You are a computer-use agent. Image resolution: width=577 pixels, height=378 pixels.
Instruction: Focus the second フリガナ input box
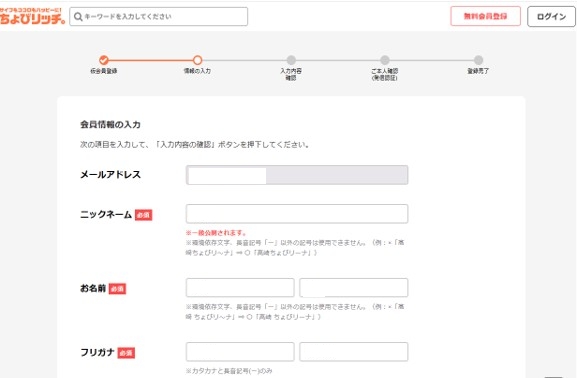pyautogui.click(x=354, y=351)
